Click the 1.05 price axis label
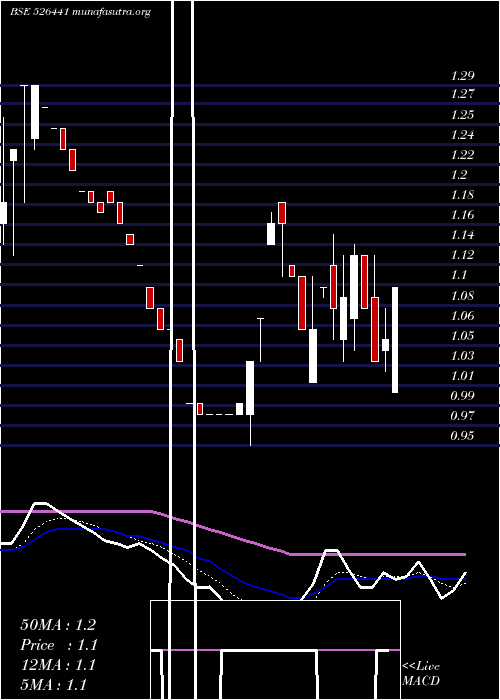The width and height of the screenshot is (500, 700). pos(462,336)
